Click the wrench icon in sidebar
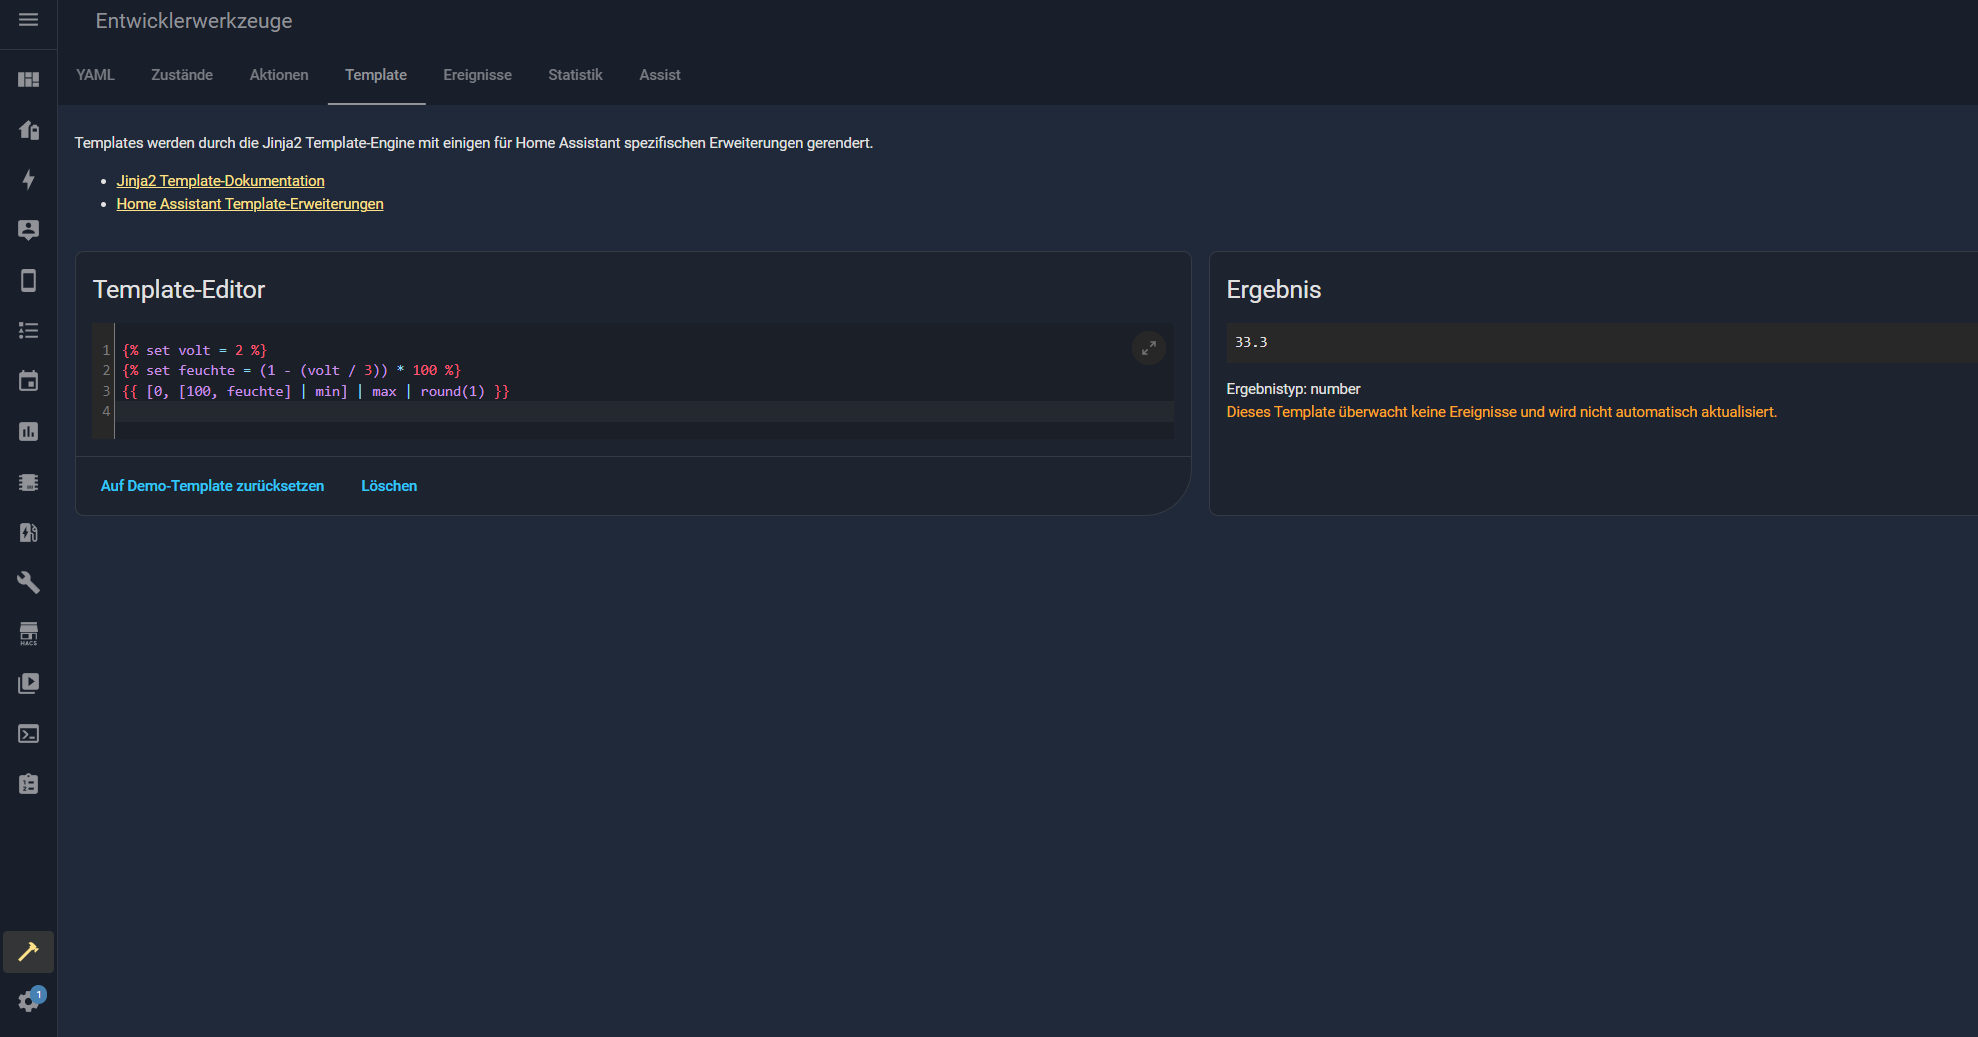 coord(28,582)
